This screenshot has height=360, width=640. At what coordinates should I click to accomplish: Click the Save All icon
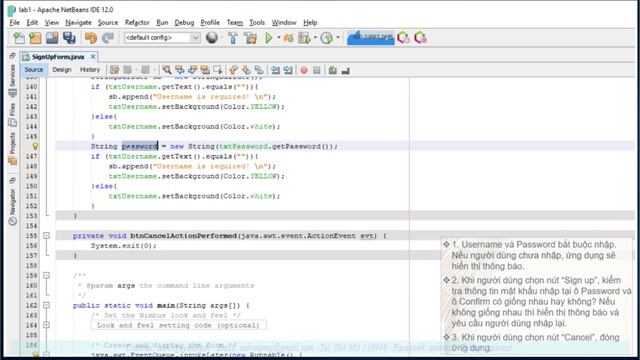pyautogui.click(x=69, y=38)
